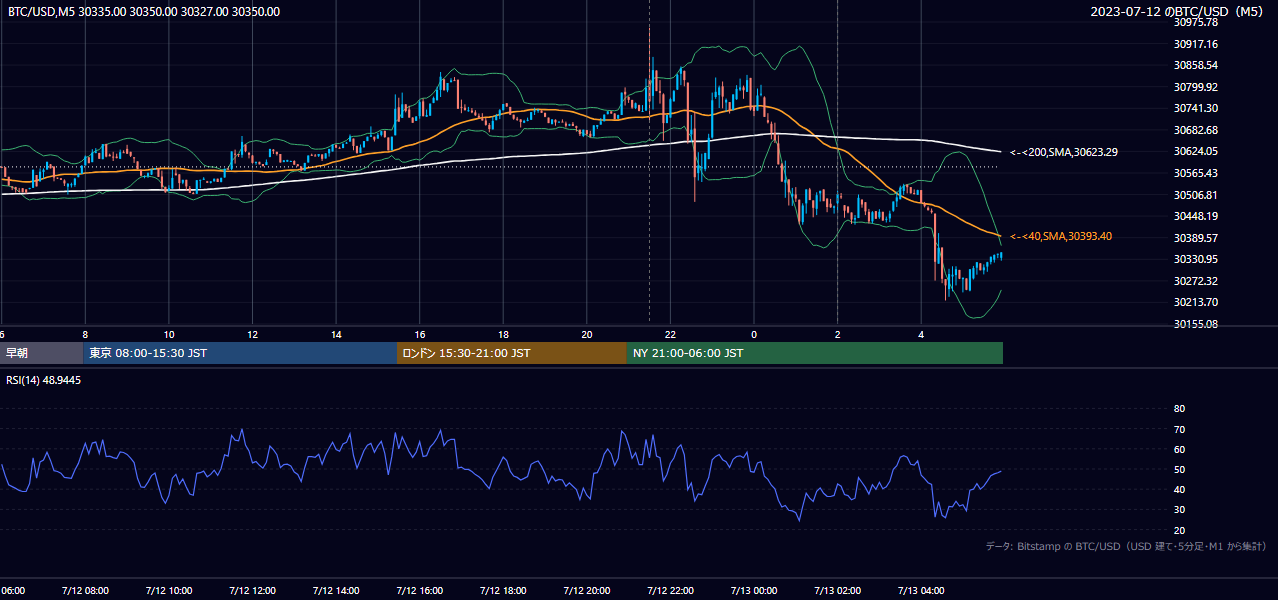Screen dimensions: 1278x600
Task: Select the 早朝 session bar
Action: click(40, 353)
